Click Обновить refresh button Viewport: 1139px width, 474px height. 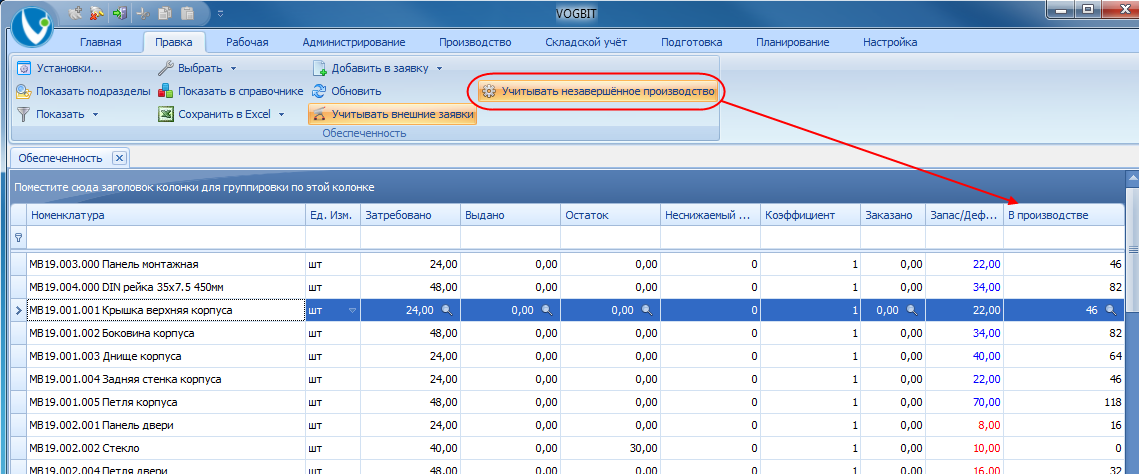coord(347,91)
